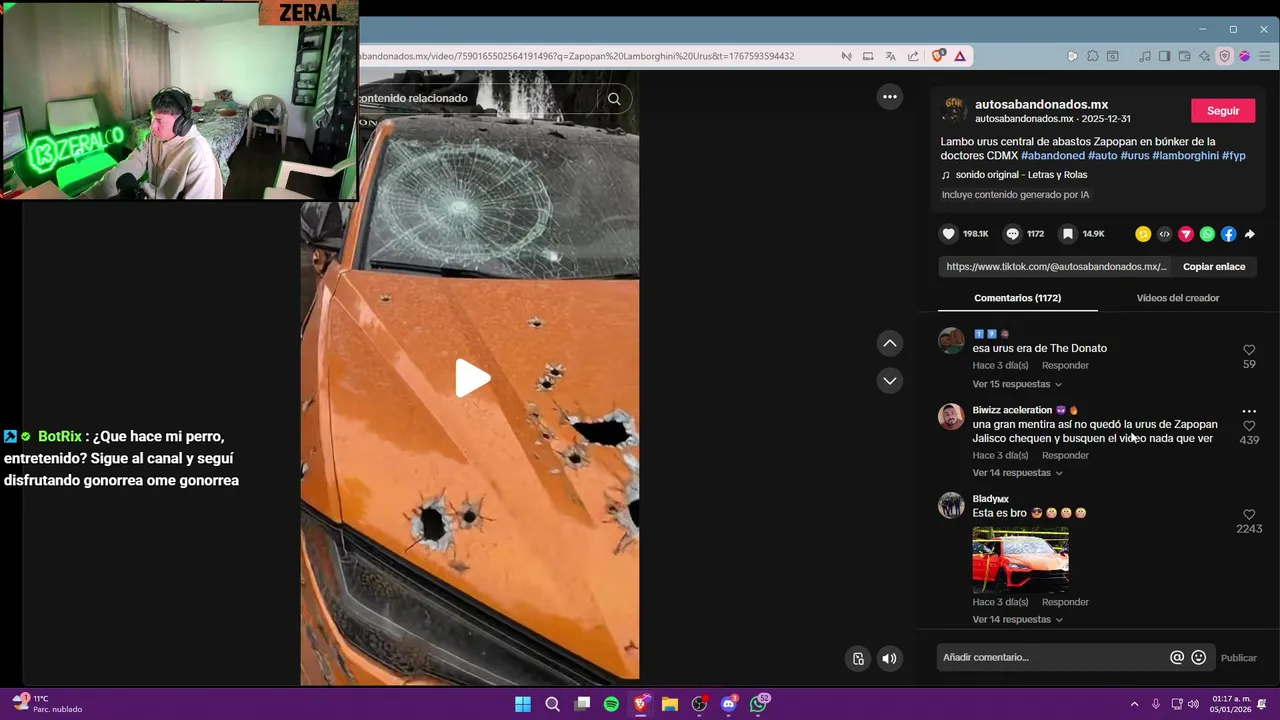Open WhatsApp from the taskbar
The image size is (1280, 720).
pyautogui.click(x=759, y=704)
